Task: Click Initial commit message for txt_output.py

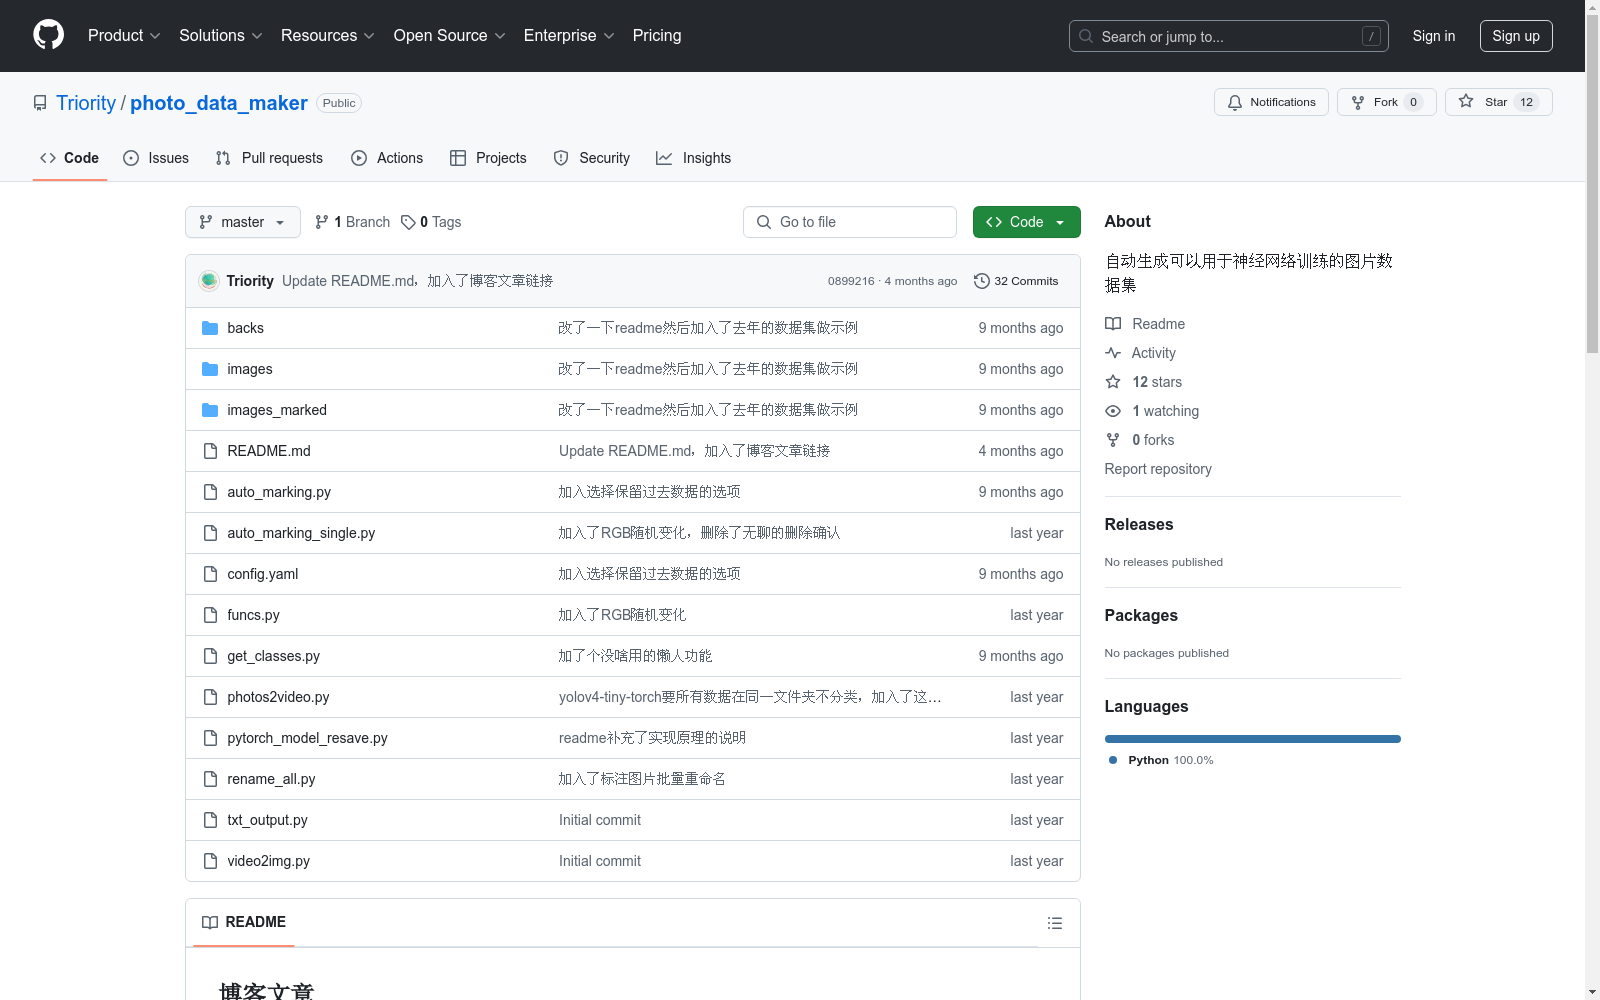Action: click(x=600, y=820)
